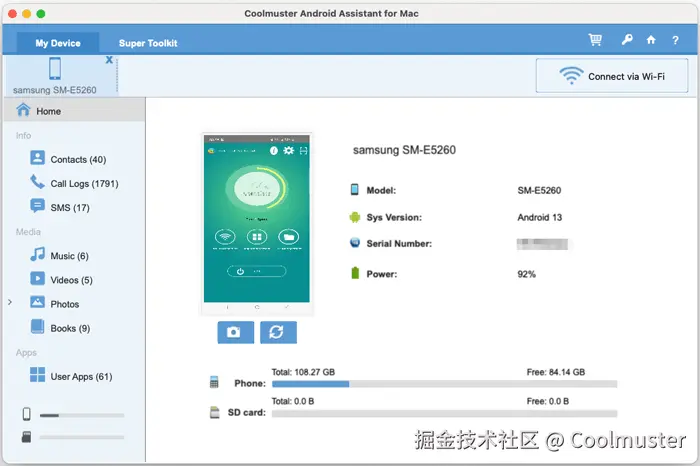This screenshot has width=700, height=466.
Task: Click the sidebar phone storage icon
Action: [x=27, y=414]
